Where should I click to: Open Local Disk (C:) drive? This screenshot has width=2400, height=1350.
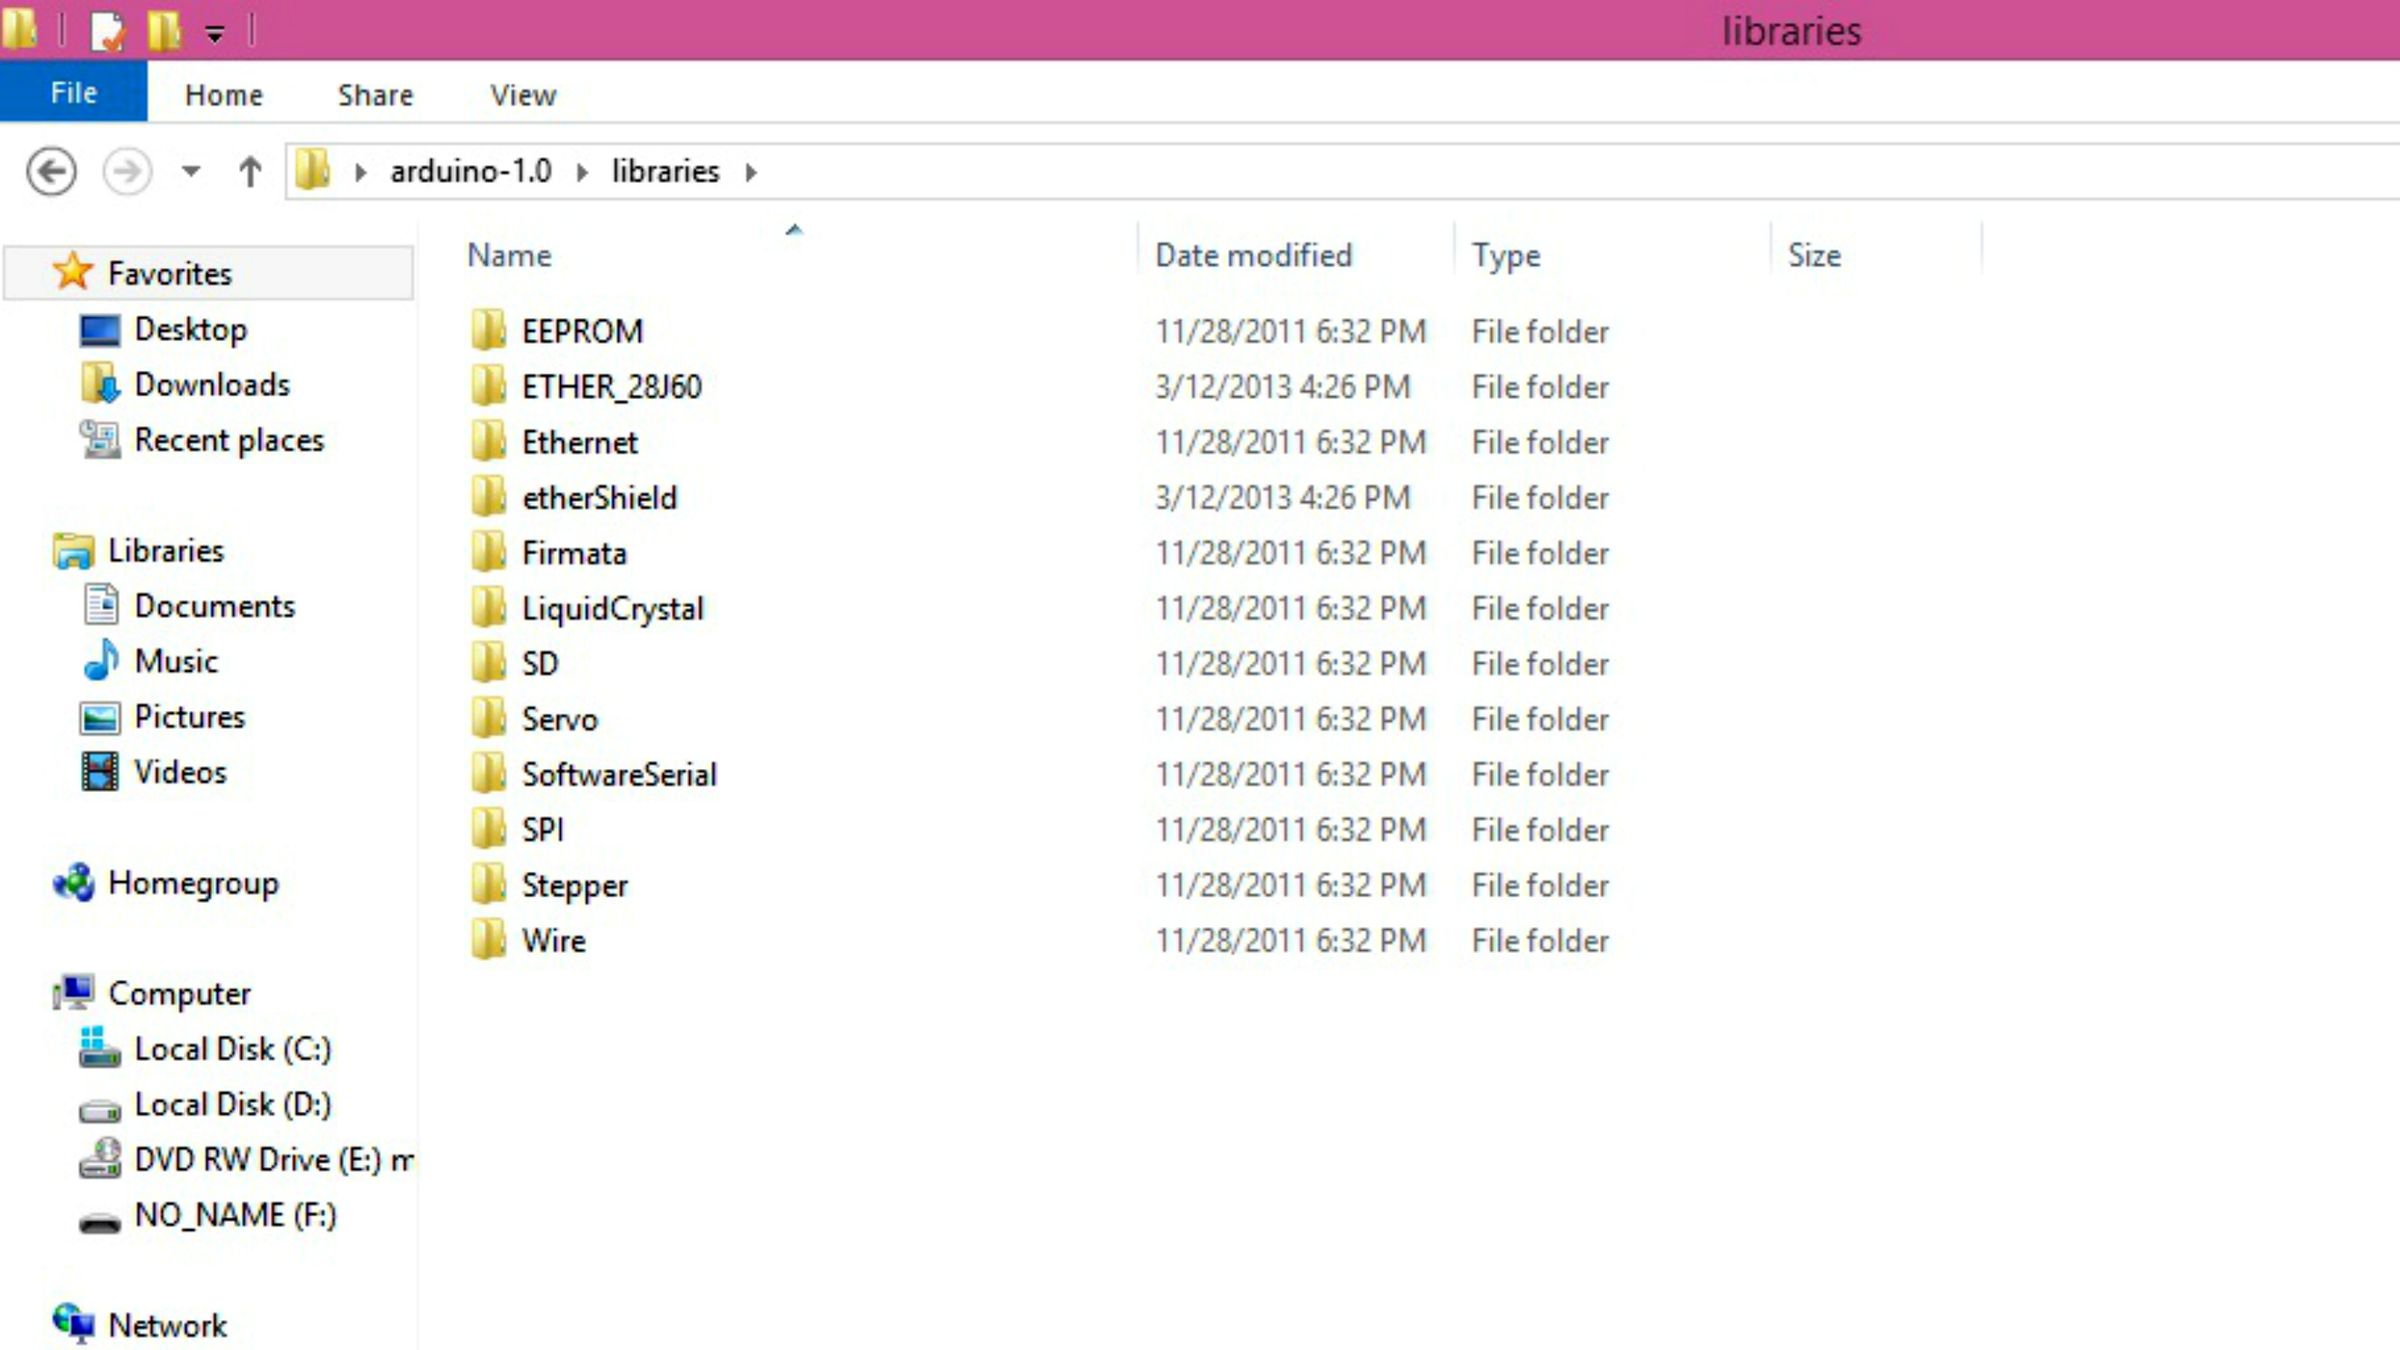[x=232, y=1048]
